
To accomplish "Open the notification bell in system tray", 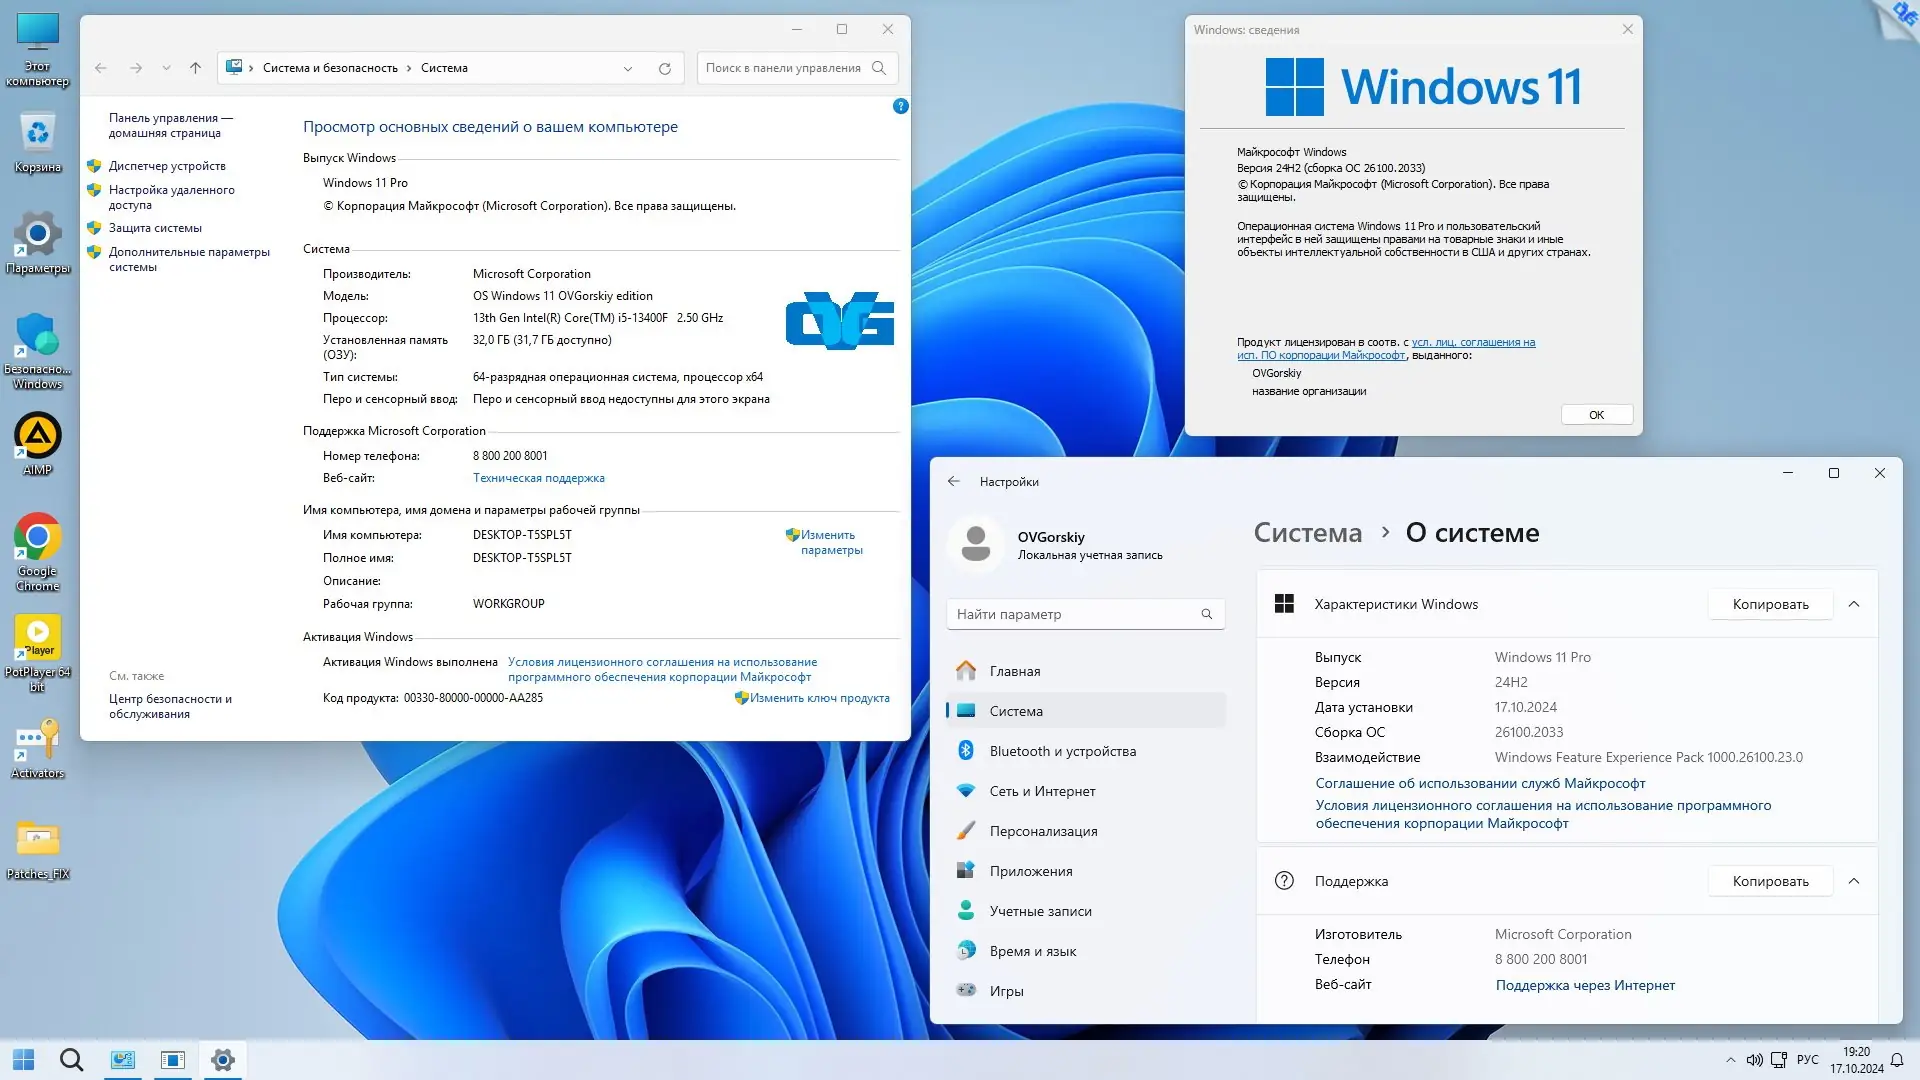I will pyautogui.click(x=1897, y=1060).
